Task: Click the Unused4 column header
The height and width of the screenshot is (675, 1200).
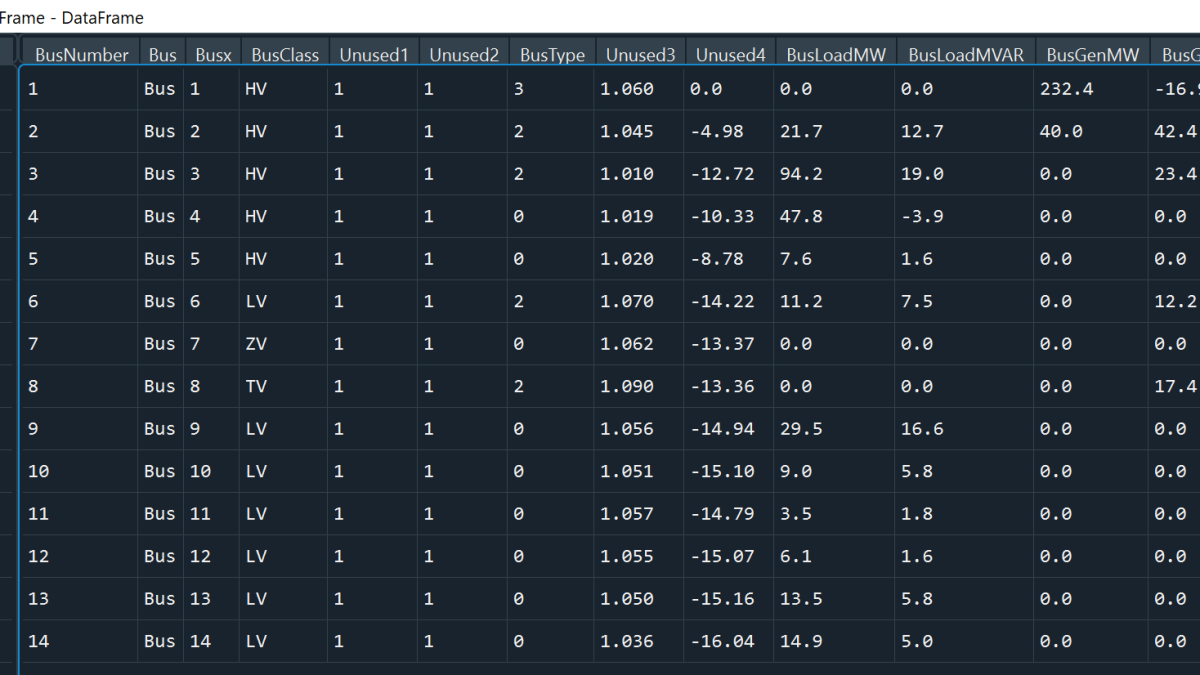Action: point(730,55)
